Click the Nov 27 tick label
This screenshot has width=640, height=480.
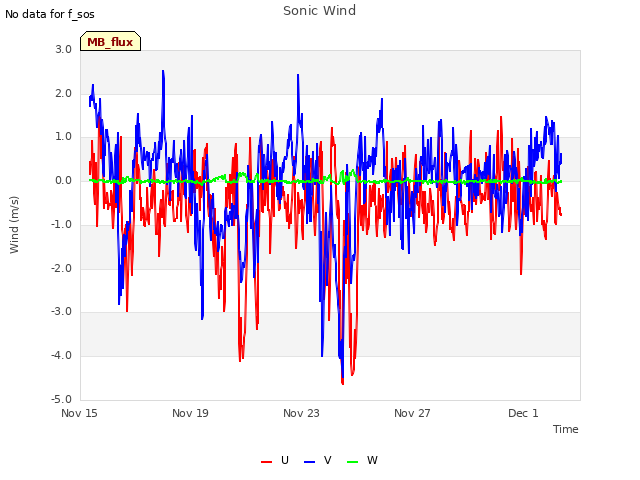(x=412, y=413)
